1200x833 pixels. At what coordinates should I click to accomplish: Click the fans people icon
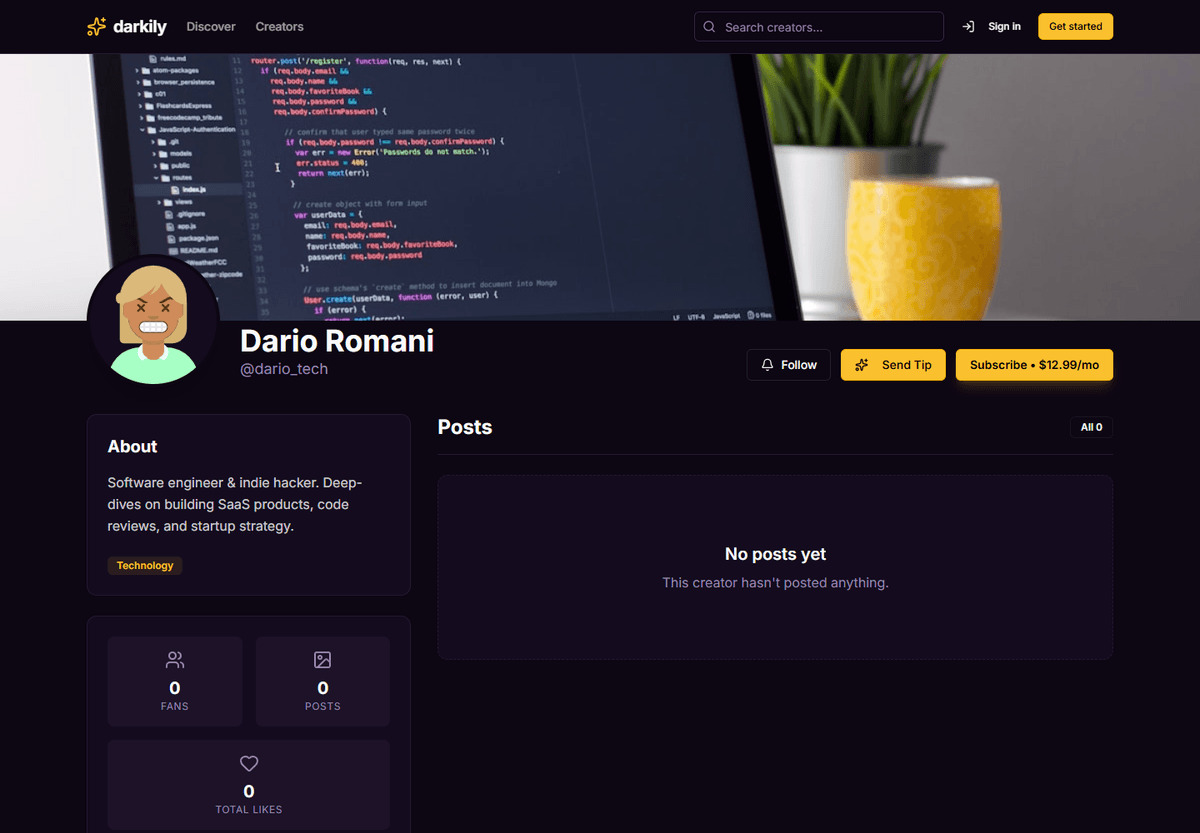click(x=175, y=660)
